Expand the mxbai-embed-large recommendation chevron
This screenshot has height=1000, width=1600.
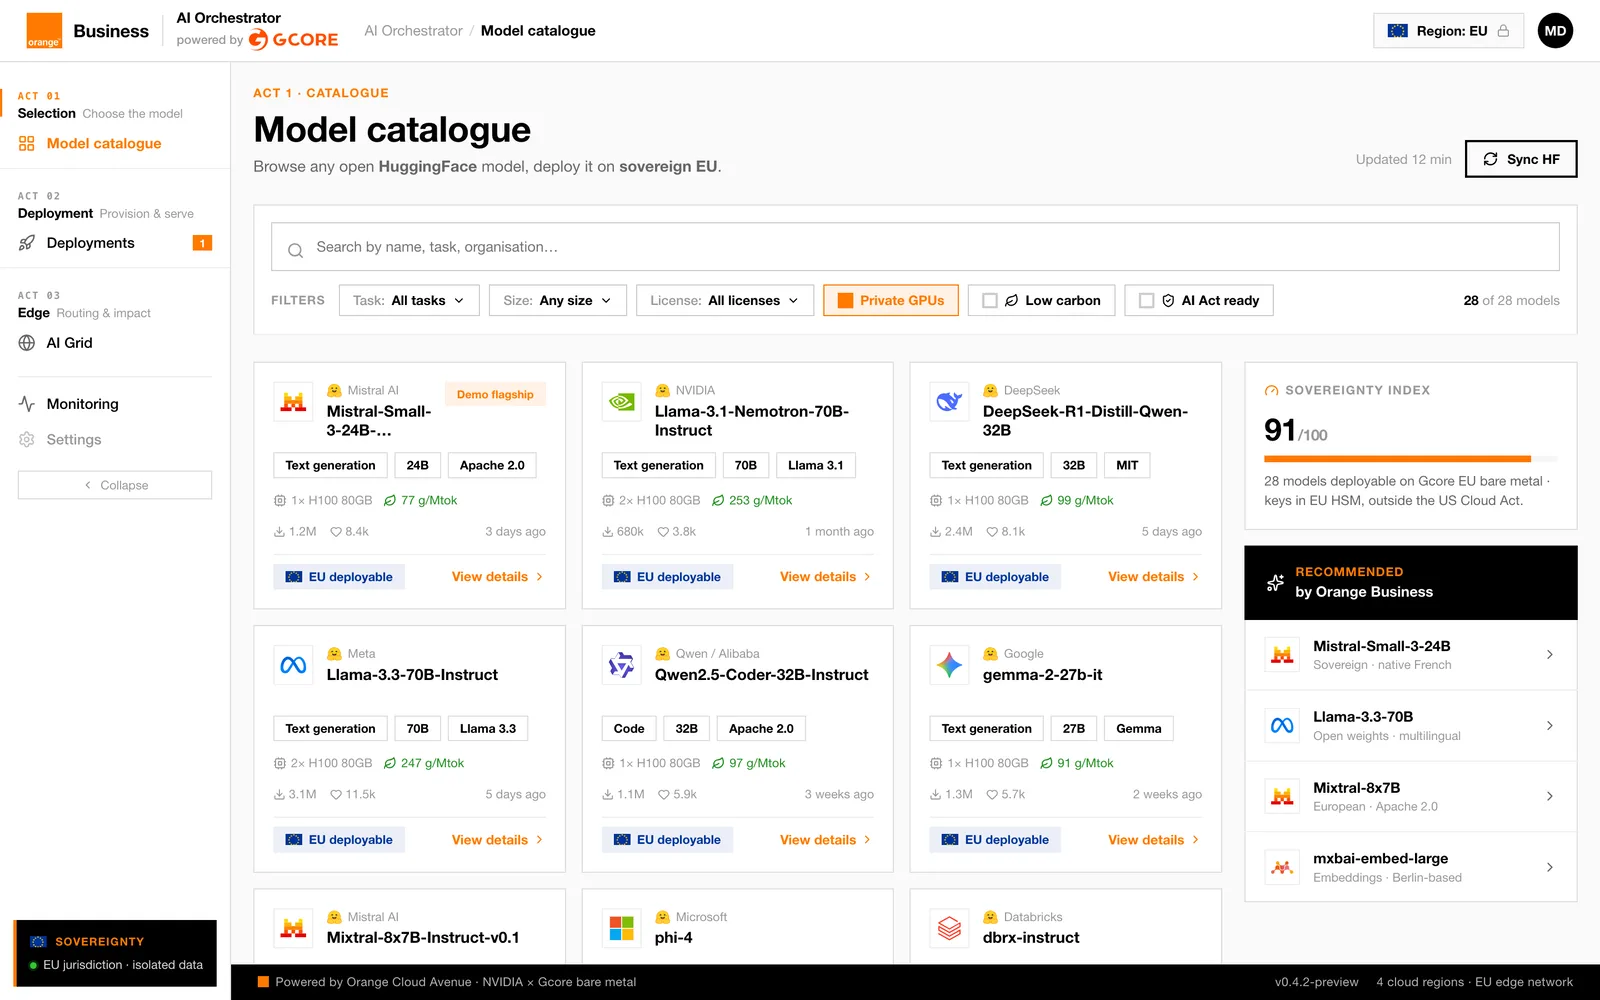pyautogui.click(x=1550, y=868)
